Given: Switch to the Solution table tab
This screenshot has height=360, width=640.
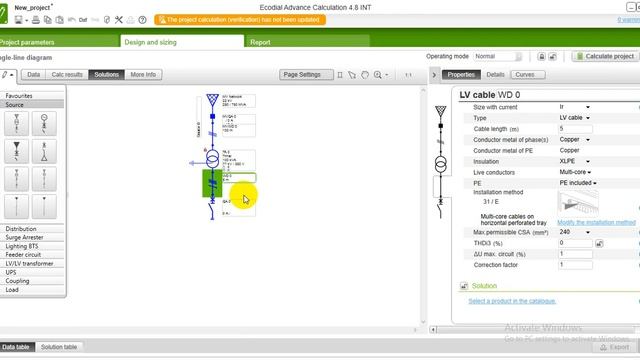Looking at the screenshot, I should pyautogui.click(x=59, y=347).
